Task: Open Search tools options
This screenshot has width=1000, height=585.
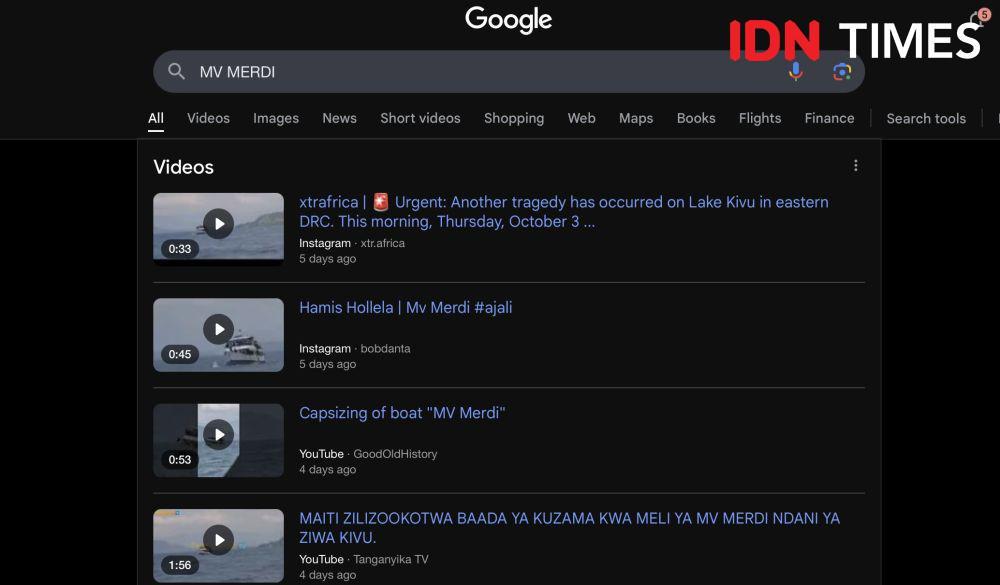Action: pyautogui.click(x=926, y=118)
